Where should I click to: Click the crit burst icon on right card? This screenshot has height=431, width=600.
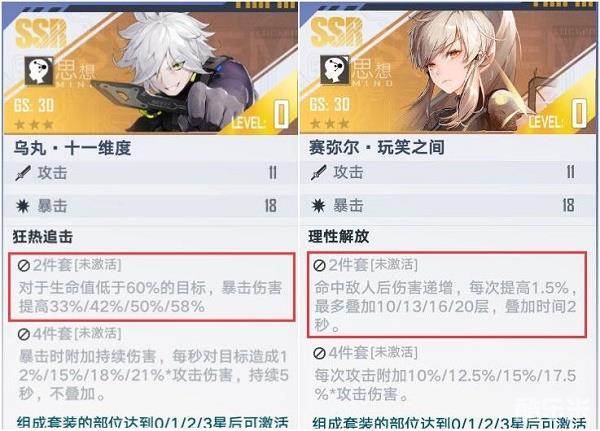tap(318, 206)
